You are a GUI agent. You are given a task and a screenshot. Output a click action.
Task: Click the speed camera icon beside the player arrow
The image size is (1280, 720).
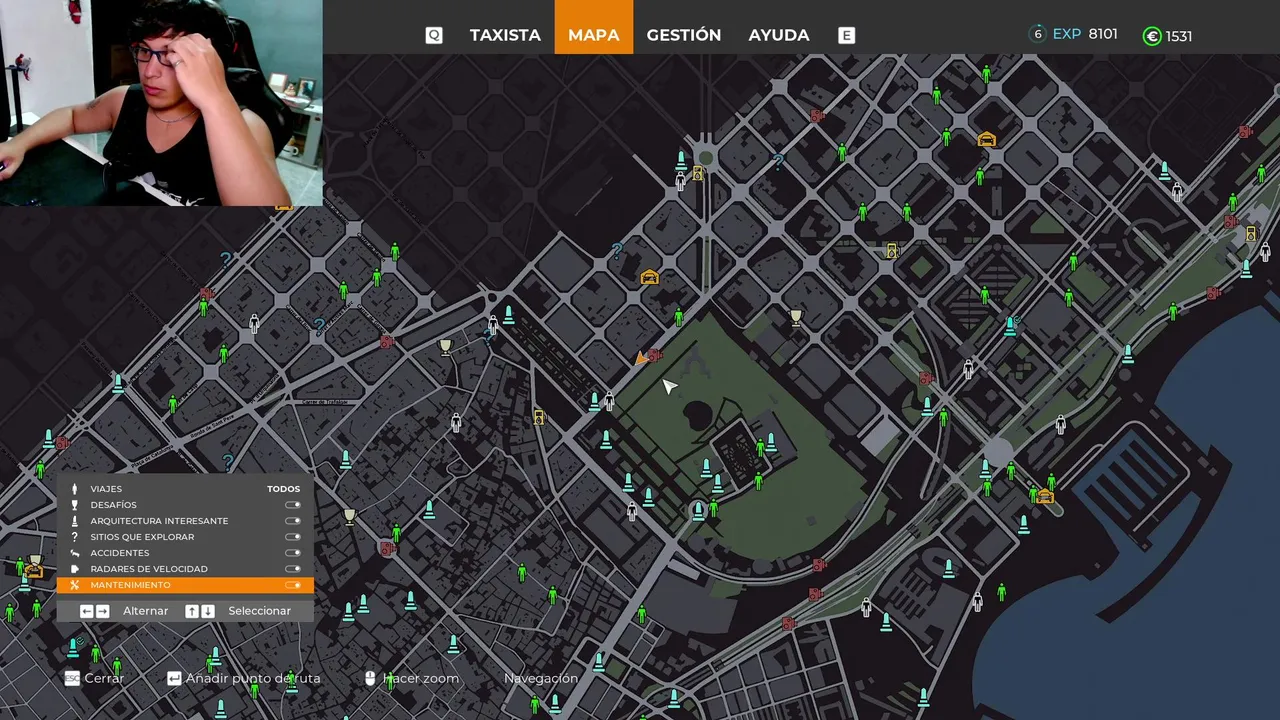(x=654, y=355)
